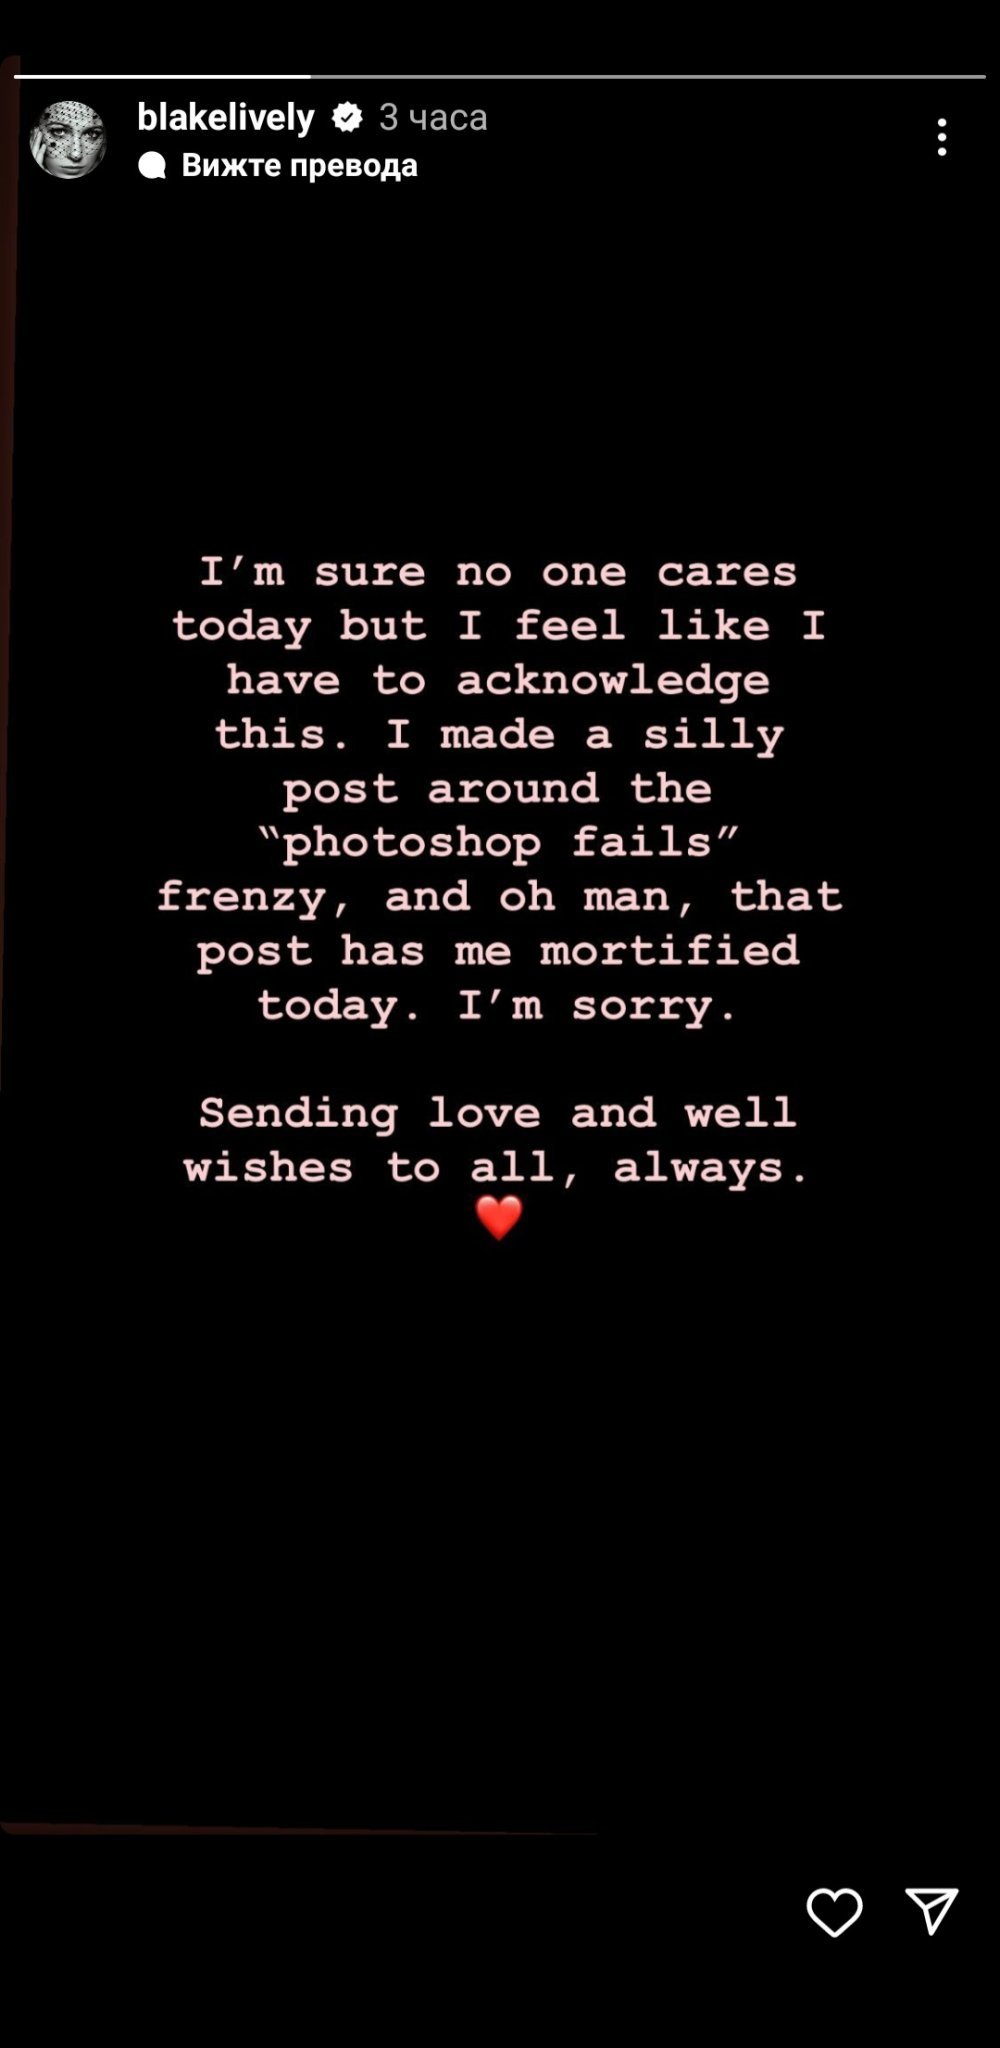Tap the "Sending love and well" text line

click(498, 1113)
